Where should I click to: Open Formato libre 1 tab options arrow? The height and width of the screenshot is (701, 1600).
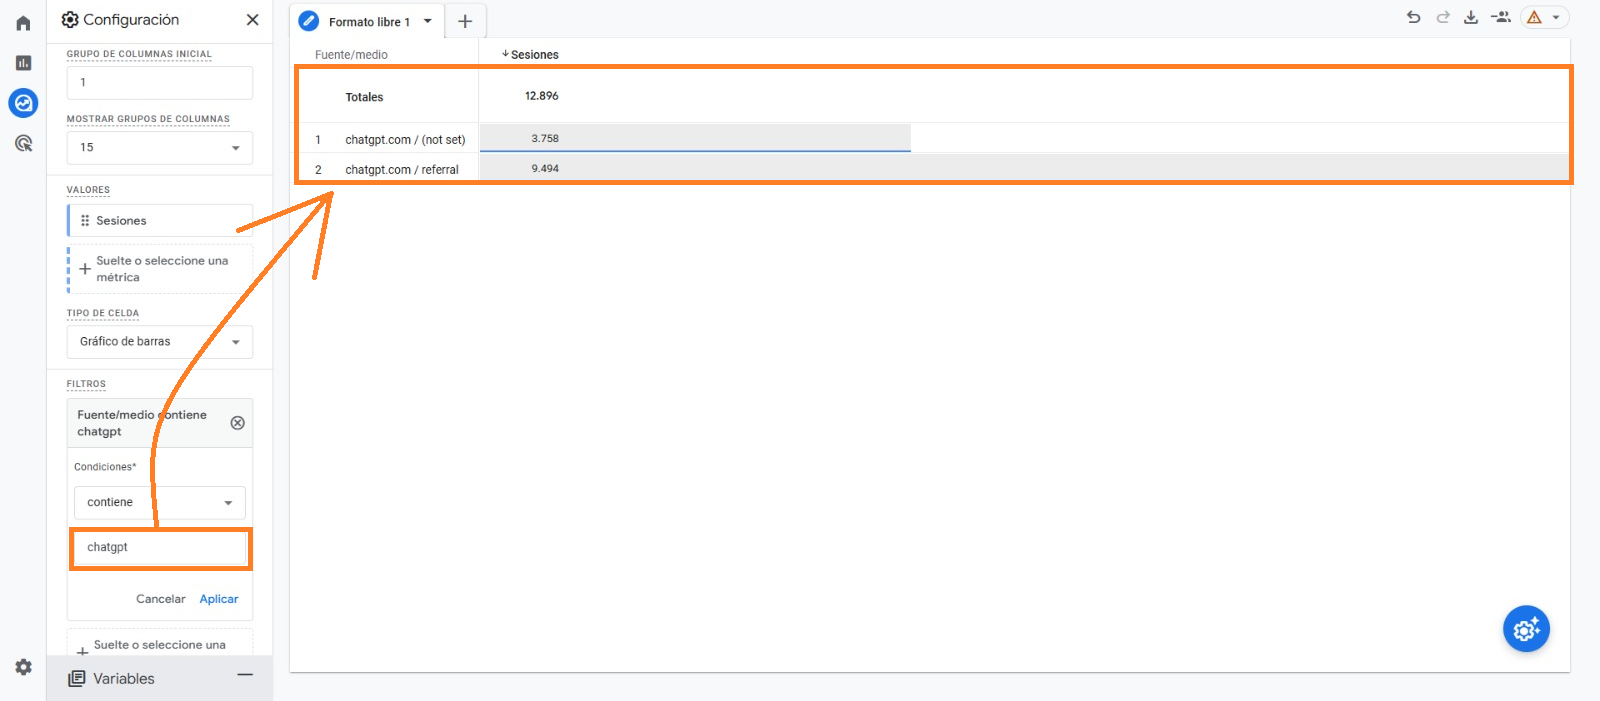(x=428, y=21)
